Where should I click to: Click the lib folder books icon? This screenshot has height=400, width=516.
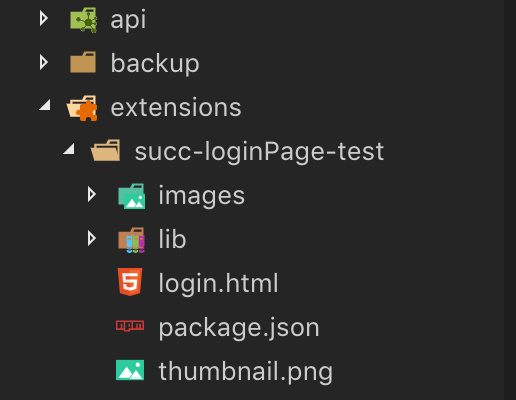[x=132, y=240]
